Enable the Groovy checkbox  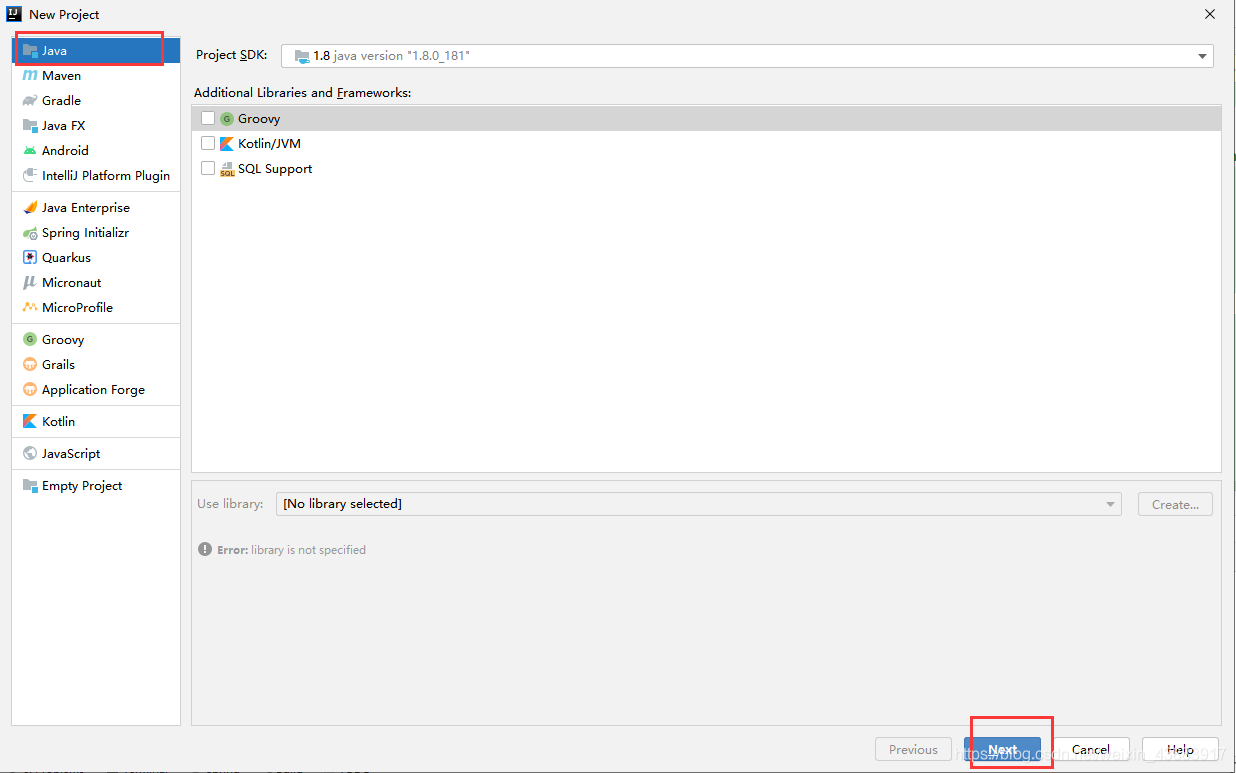(208, 118)
